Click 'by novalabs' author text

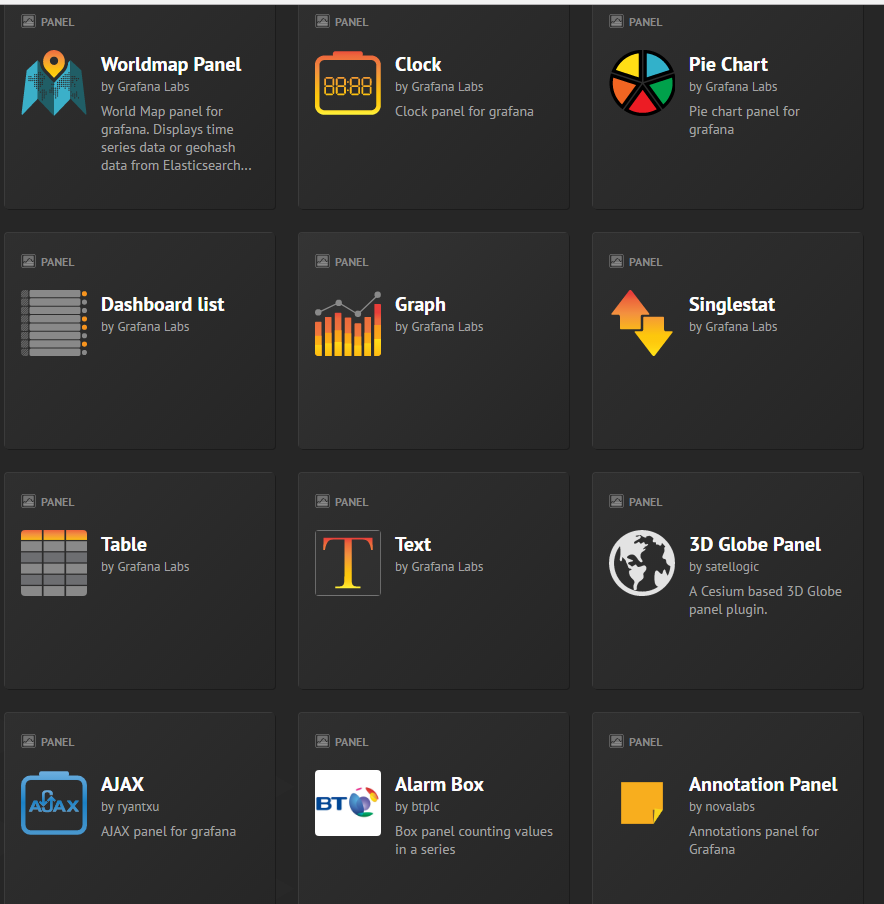[721, 807]
